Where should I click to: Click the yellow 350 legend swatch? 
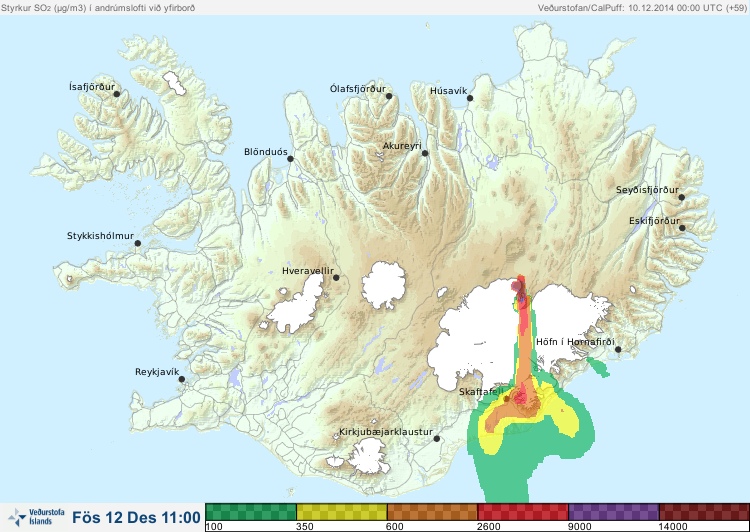tap(342, 512)
